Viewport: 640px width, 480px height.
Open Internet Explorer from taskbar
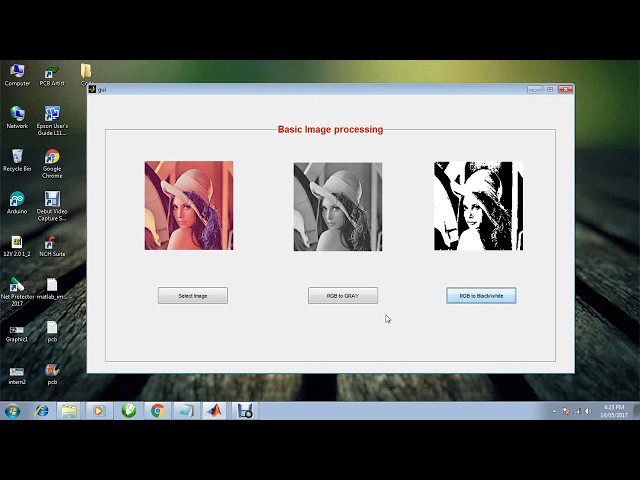42,411
